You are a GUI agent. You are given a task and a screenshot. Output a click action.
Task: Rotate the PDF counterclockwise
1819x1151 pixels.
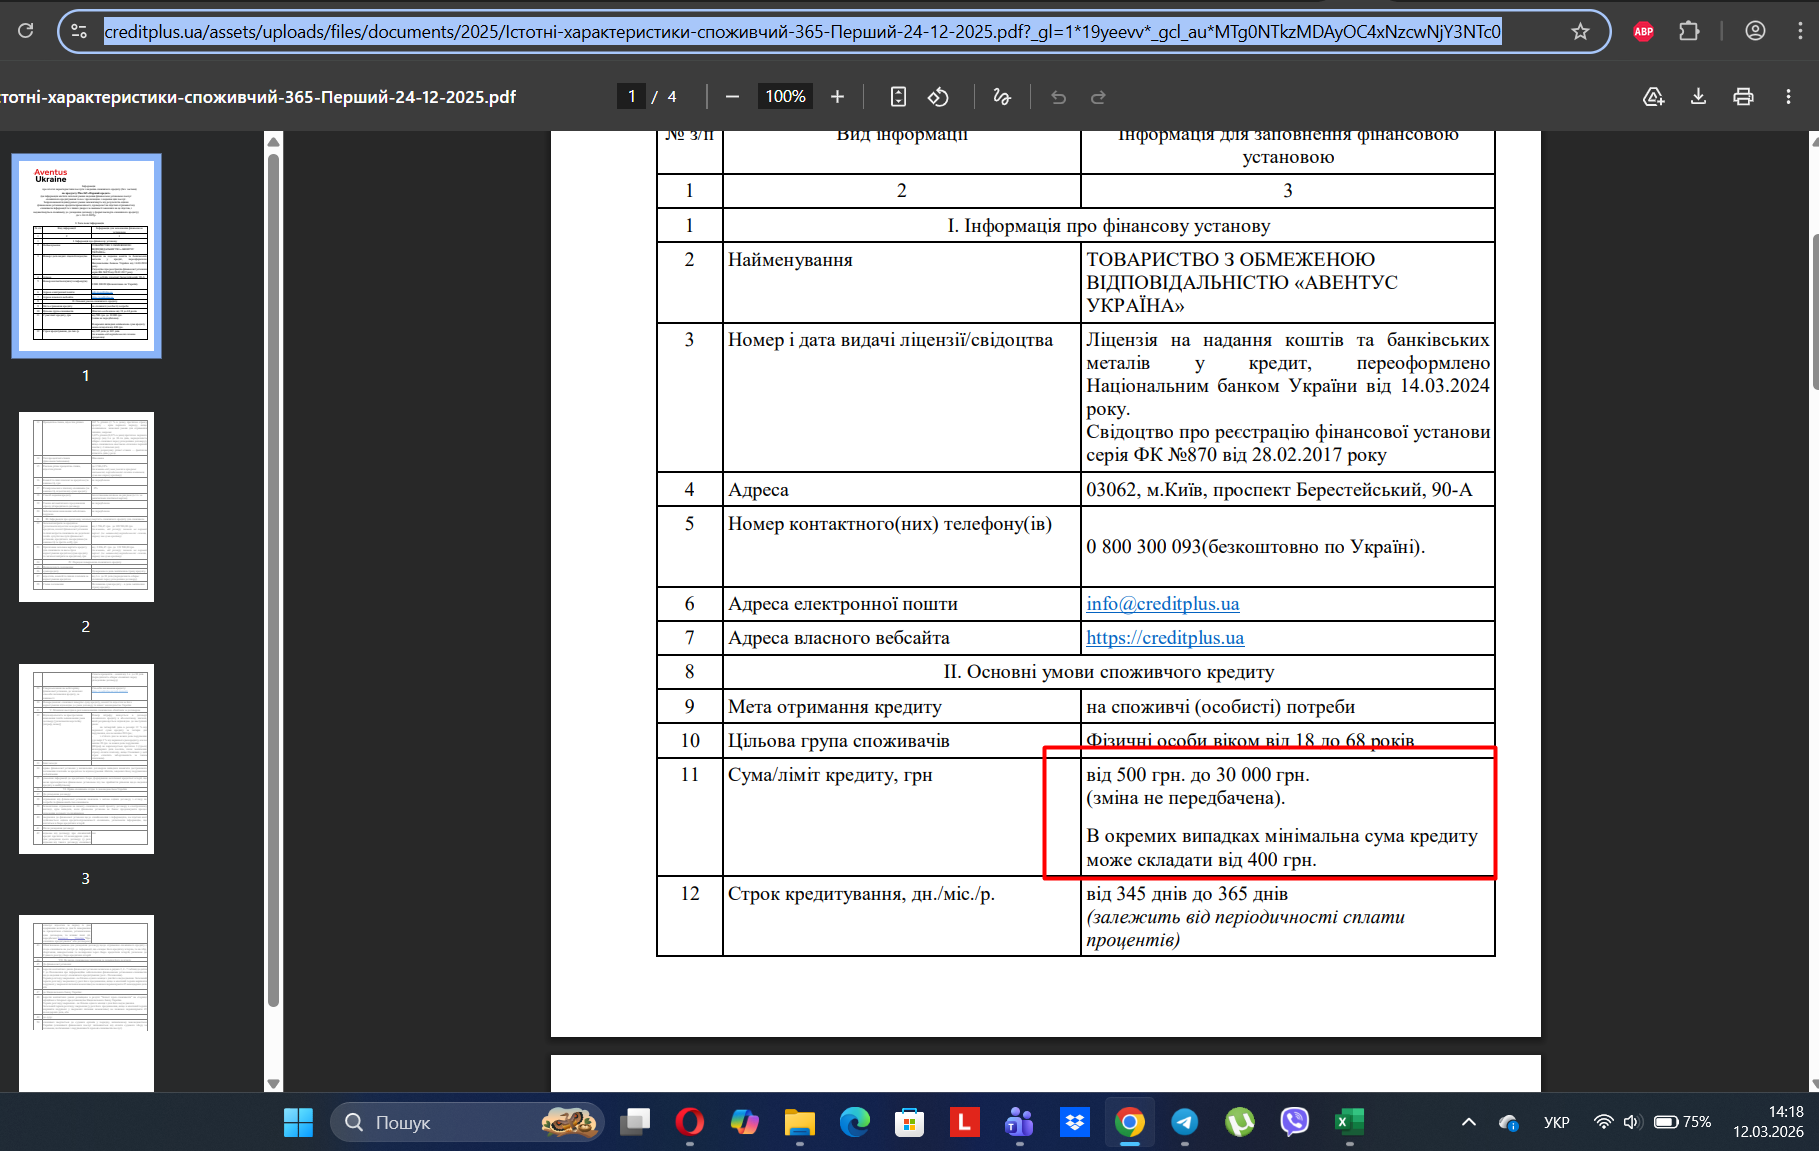(938, 97)
